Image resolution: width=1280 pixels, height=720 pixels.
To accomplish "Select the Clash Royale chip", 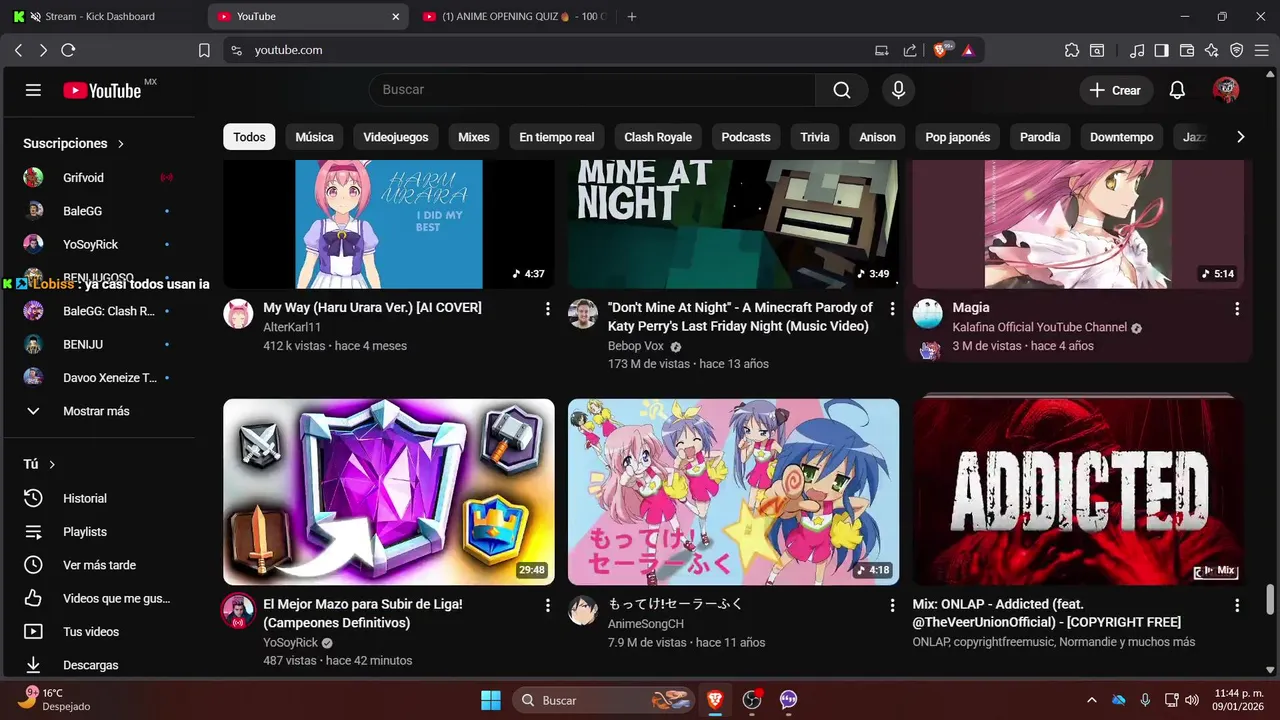I will coord(658,137).
